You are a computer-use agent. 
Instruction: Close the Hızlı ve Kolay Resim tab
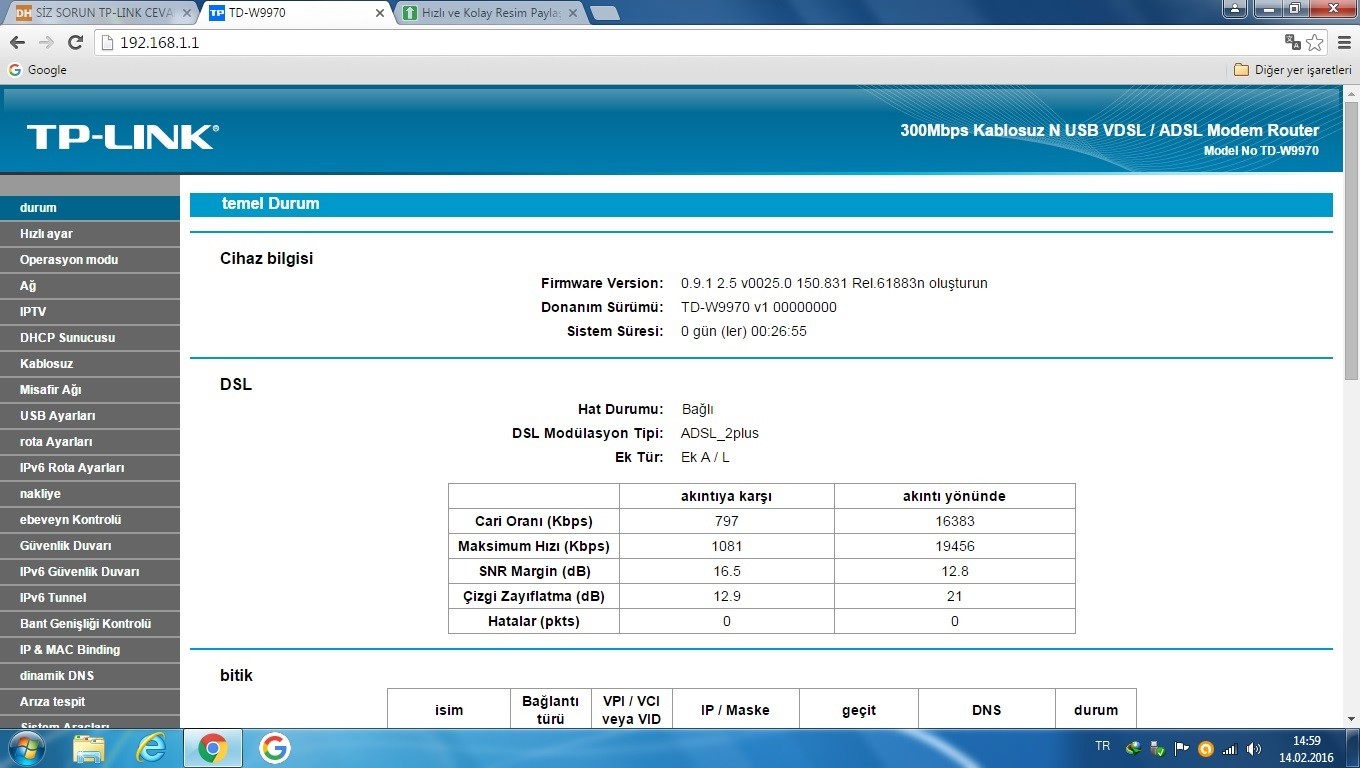point(573,13)
